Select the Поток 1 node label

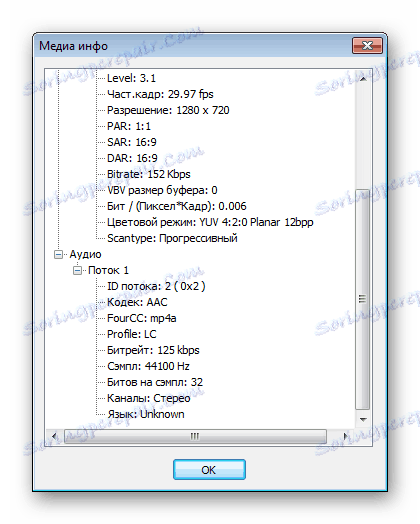point(108,271)
